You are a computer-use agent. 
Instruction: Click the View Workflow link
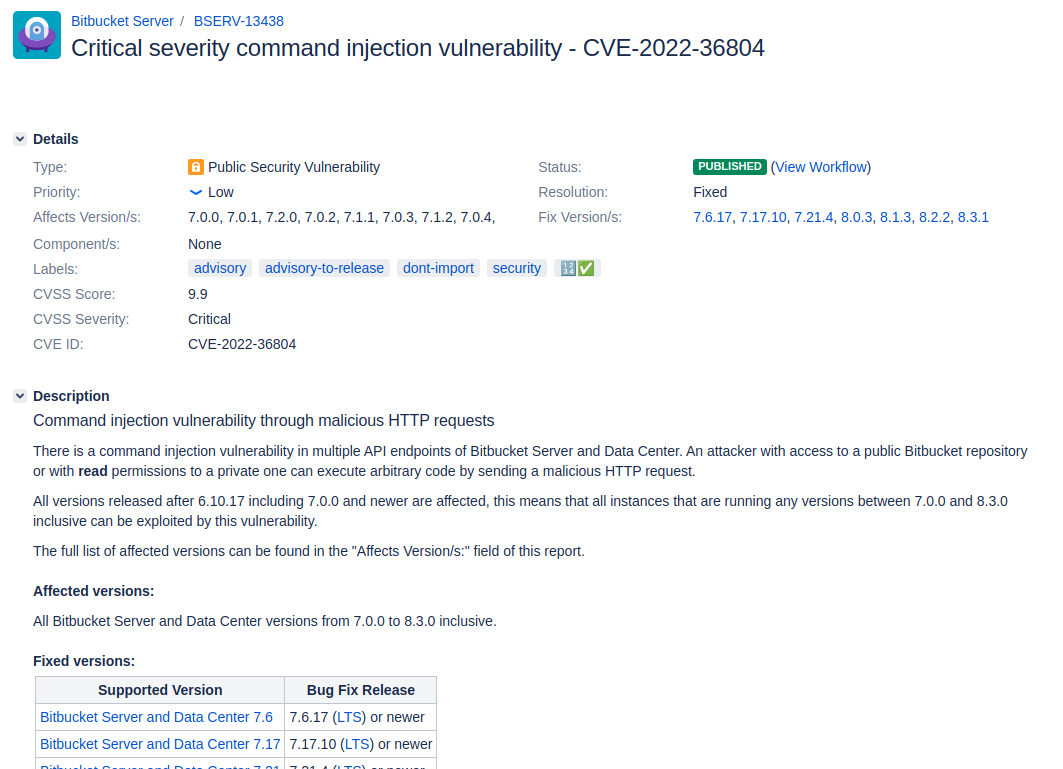[821, 167]
